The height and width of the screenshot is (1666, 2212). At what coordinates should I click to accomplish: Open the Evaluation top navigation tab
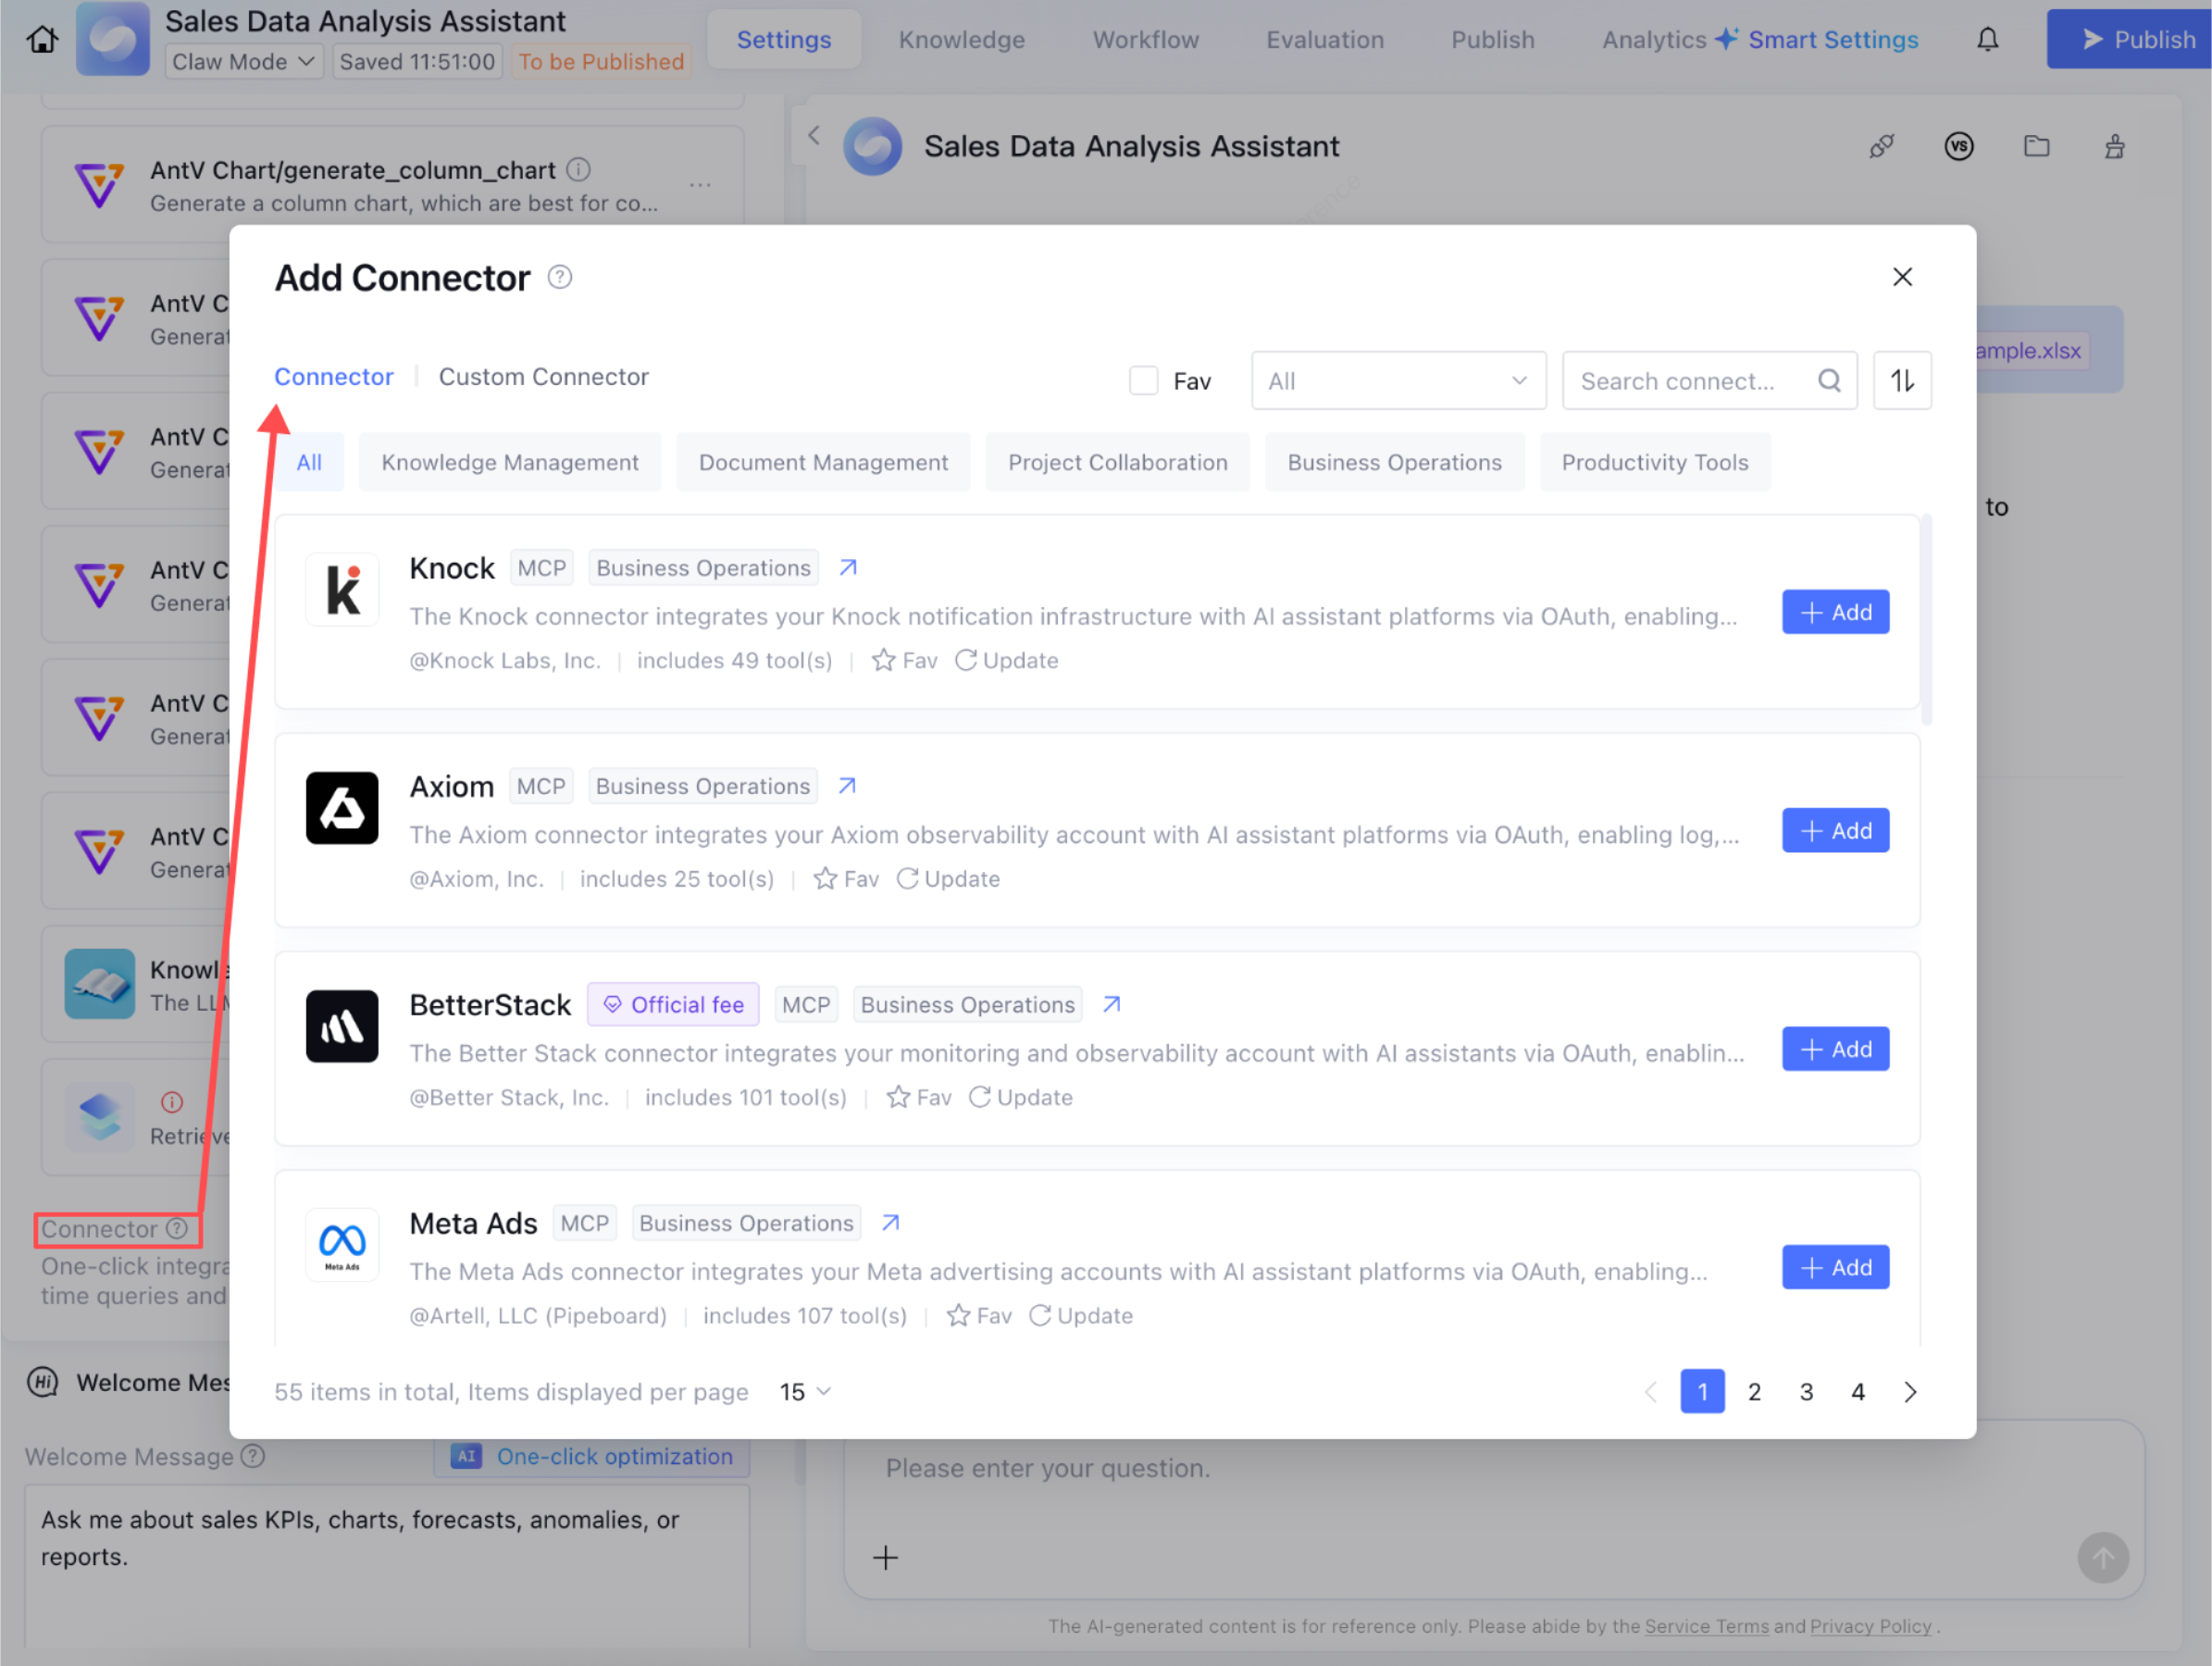[1325, 39]
